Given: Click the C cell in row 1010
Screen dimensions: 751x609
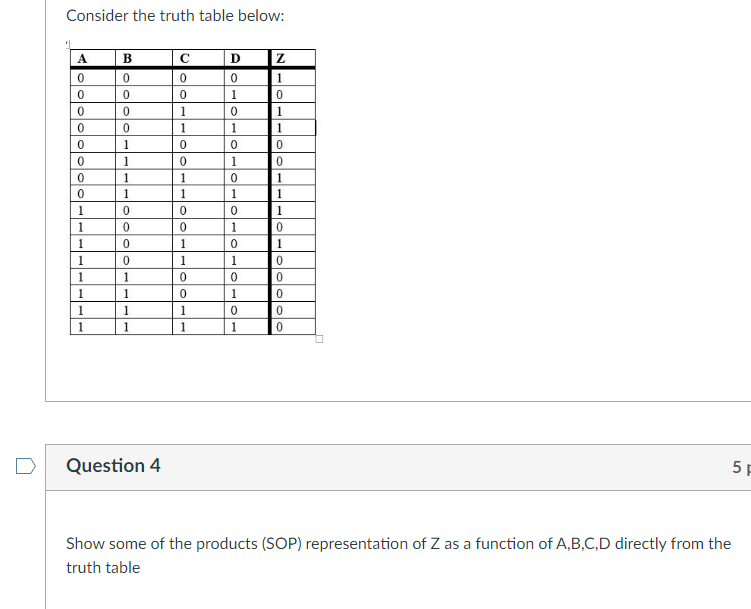Looking at the screenshot, I should (198, 244).
